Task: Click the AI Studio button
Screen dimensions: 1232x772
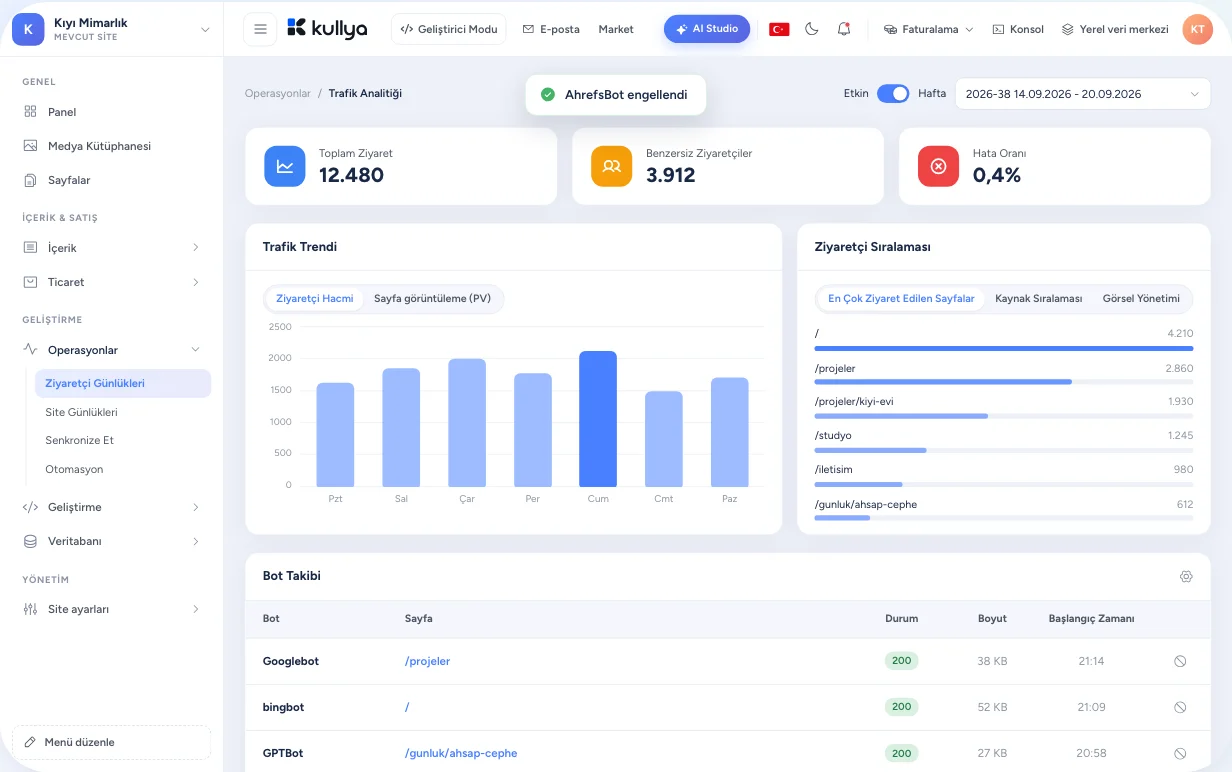Action: click(x=707, y=29)
